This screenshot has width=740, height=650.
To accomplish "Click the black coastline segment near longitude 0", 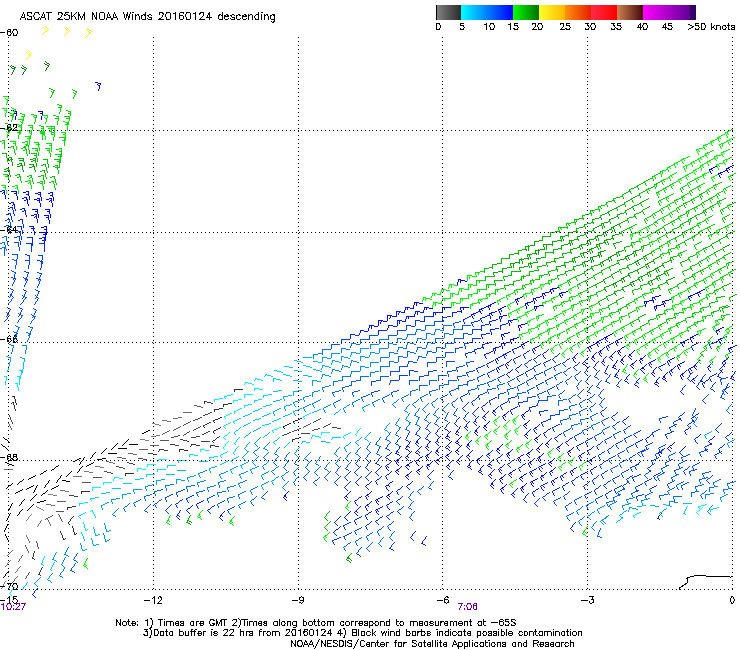I will coord(706,582).
